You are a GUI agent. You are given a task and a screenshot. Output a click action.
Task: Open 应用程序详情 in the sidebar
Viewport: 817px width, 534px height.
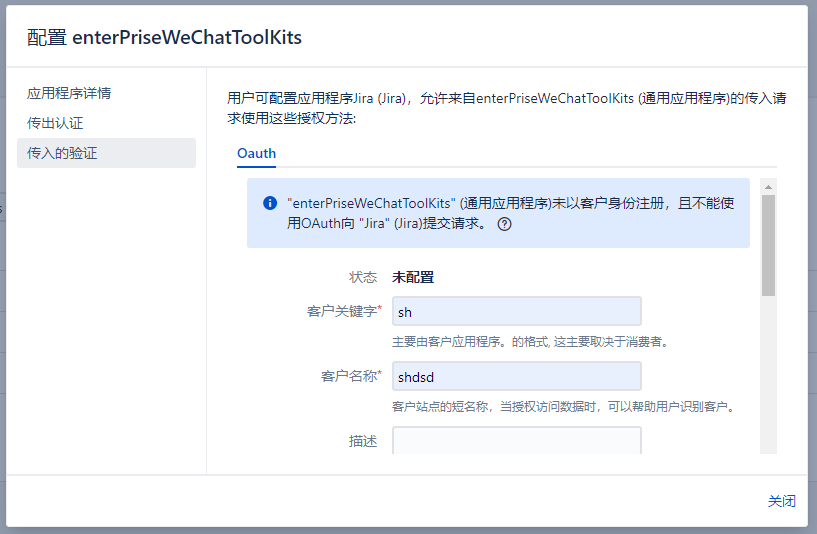tap(69, 93)
